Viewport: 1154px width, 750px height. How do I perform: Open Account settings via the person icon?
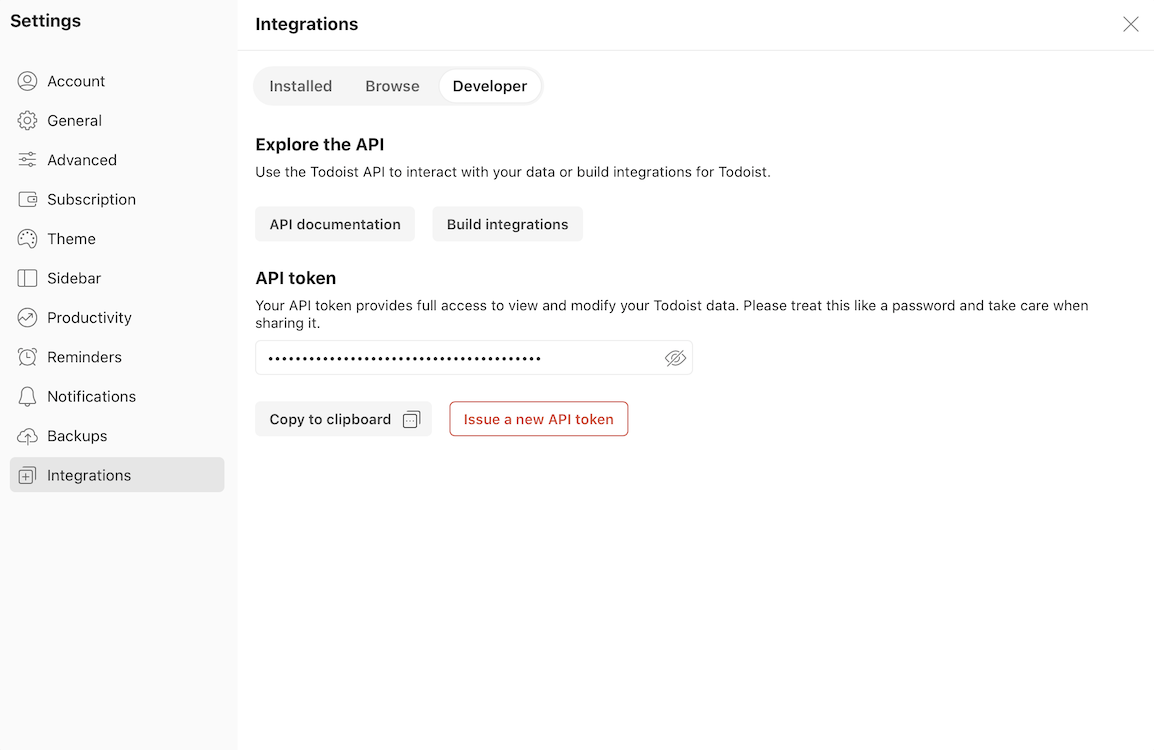(x=27, y=81)
